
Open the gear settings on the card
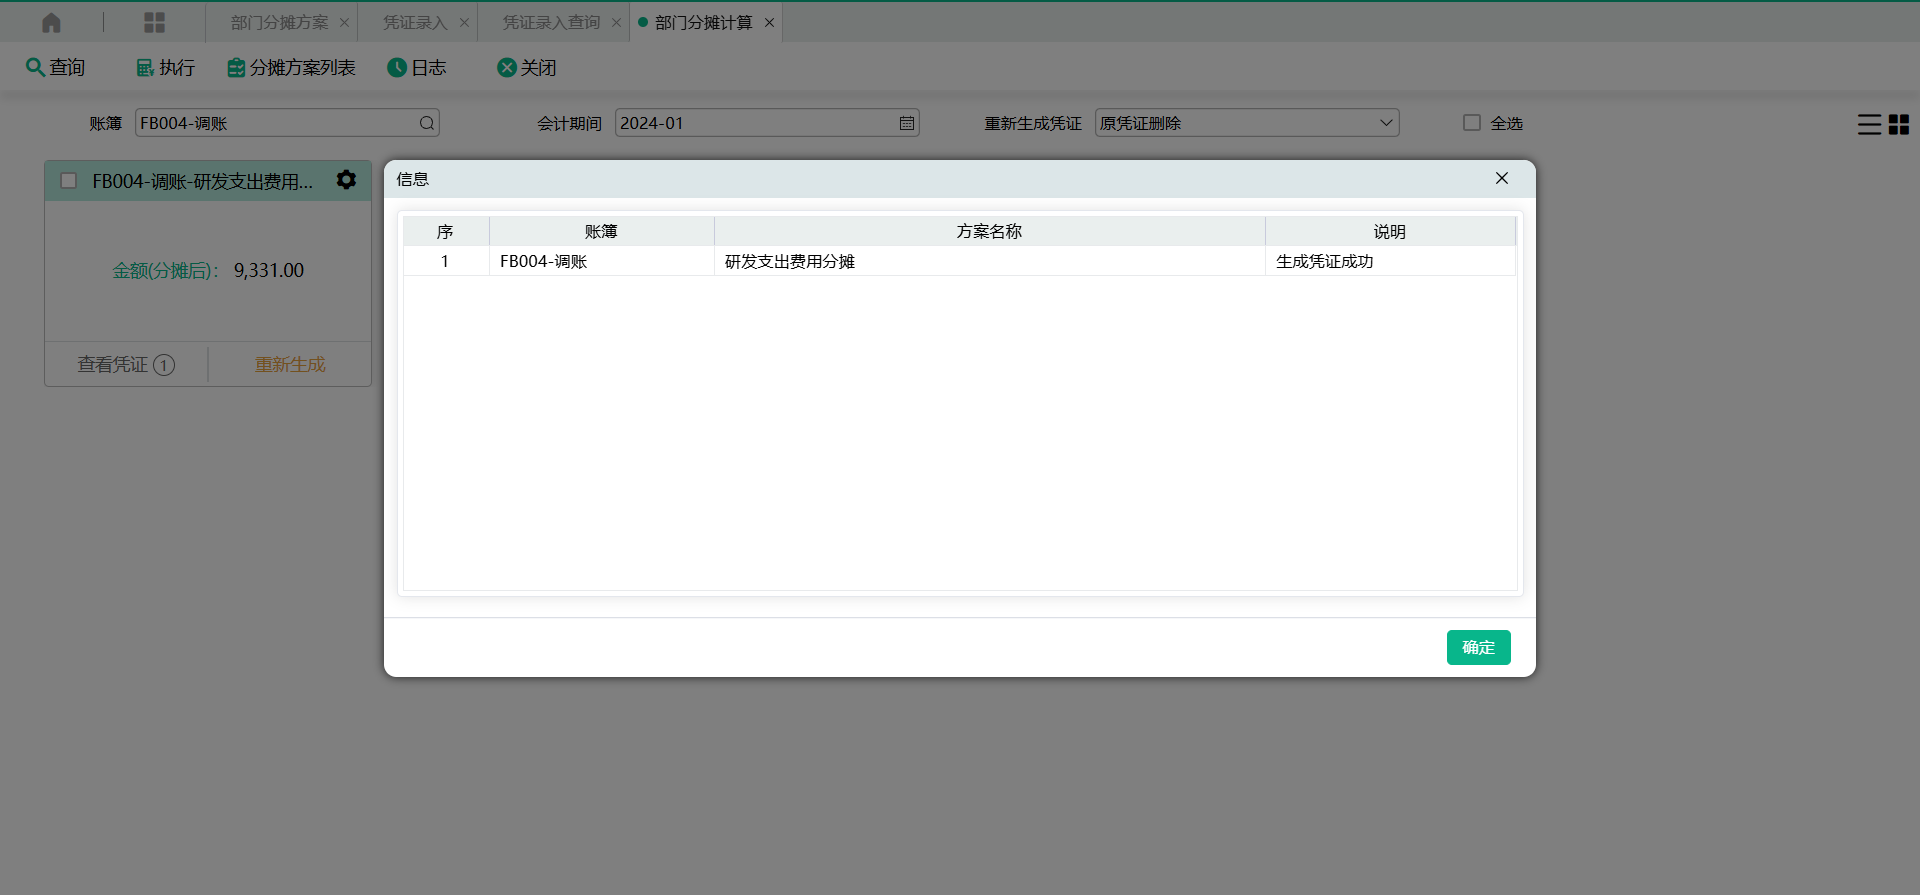point(346,180)
